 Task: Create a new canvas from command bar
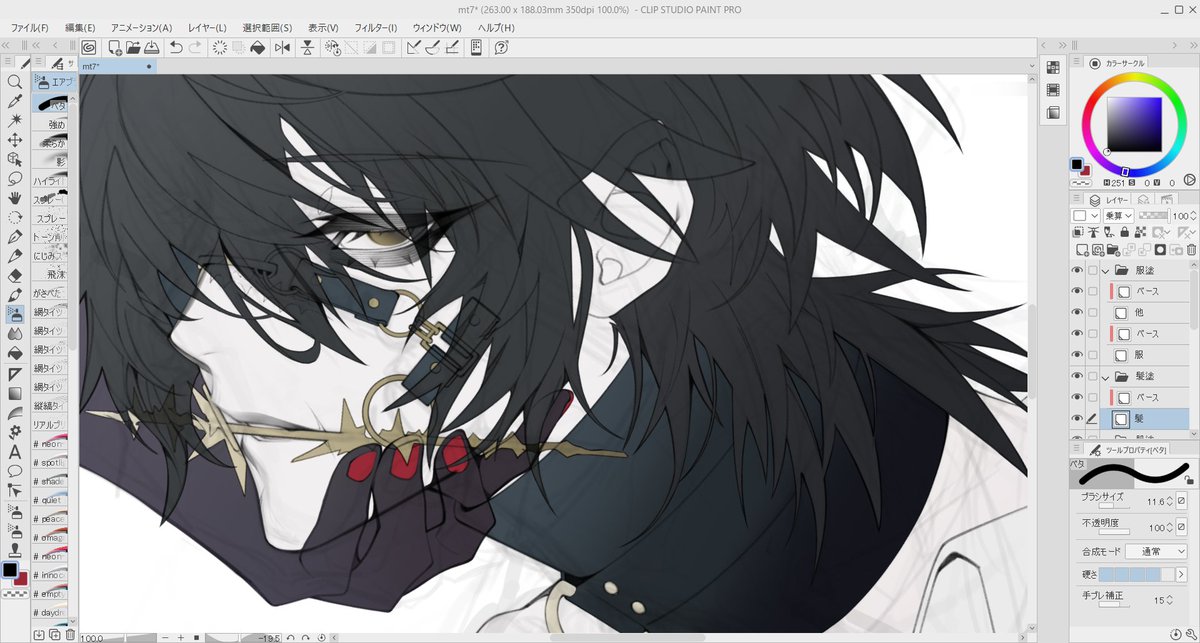pos(115,47)
